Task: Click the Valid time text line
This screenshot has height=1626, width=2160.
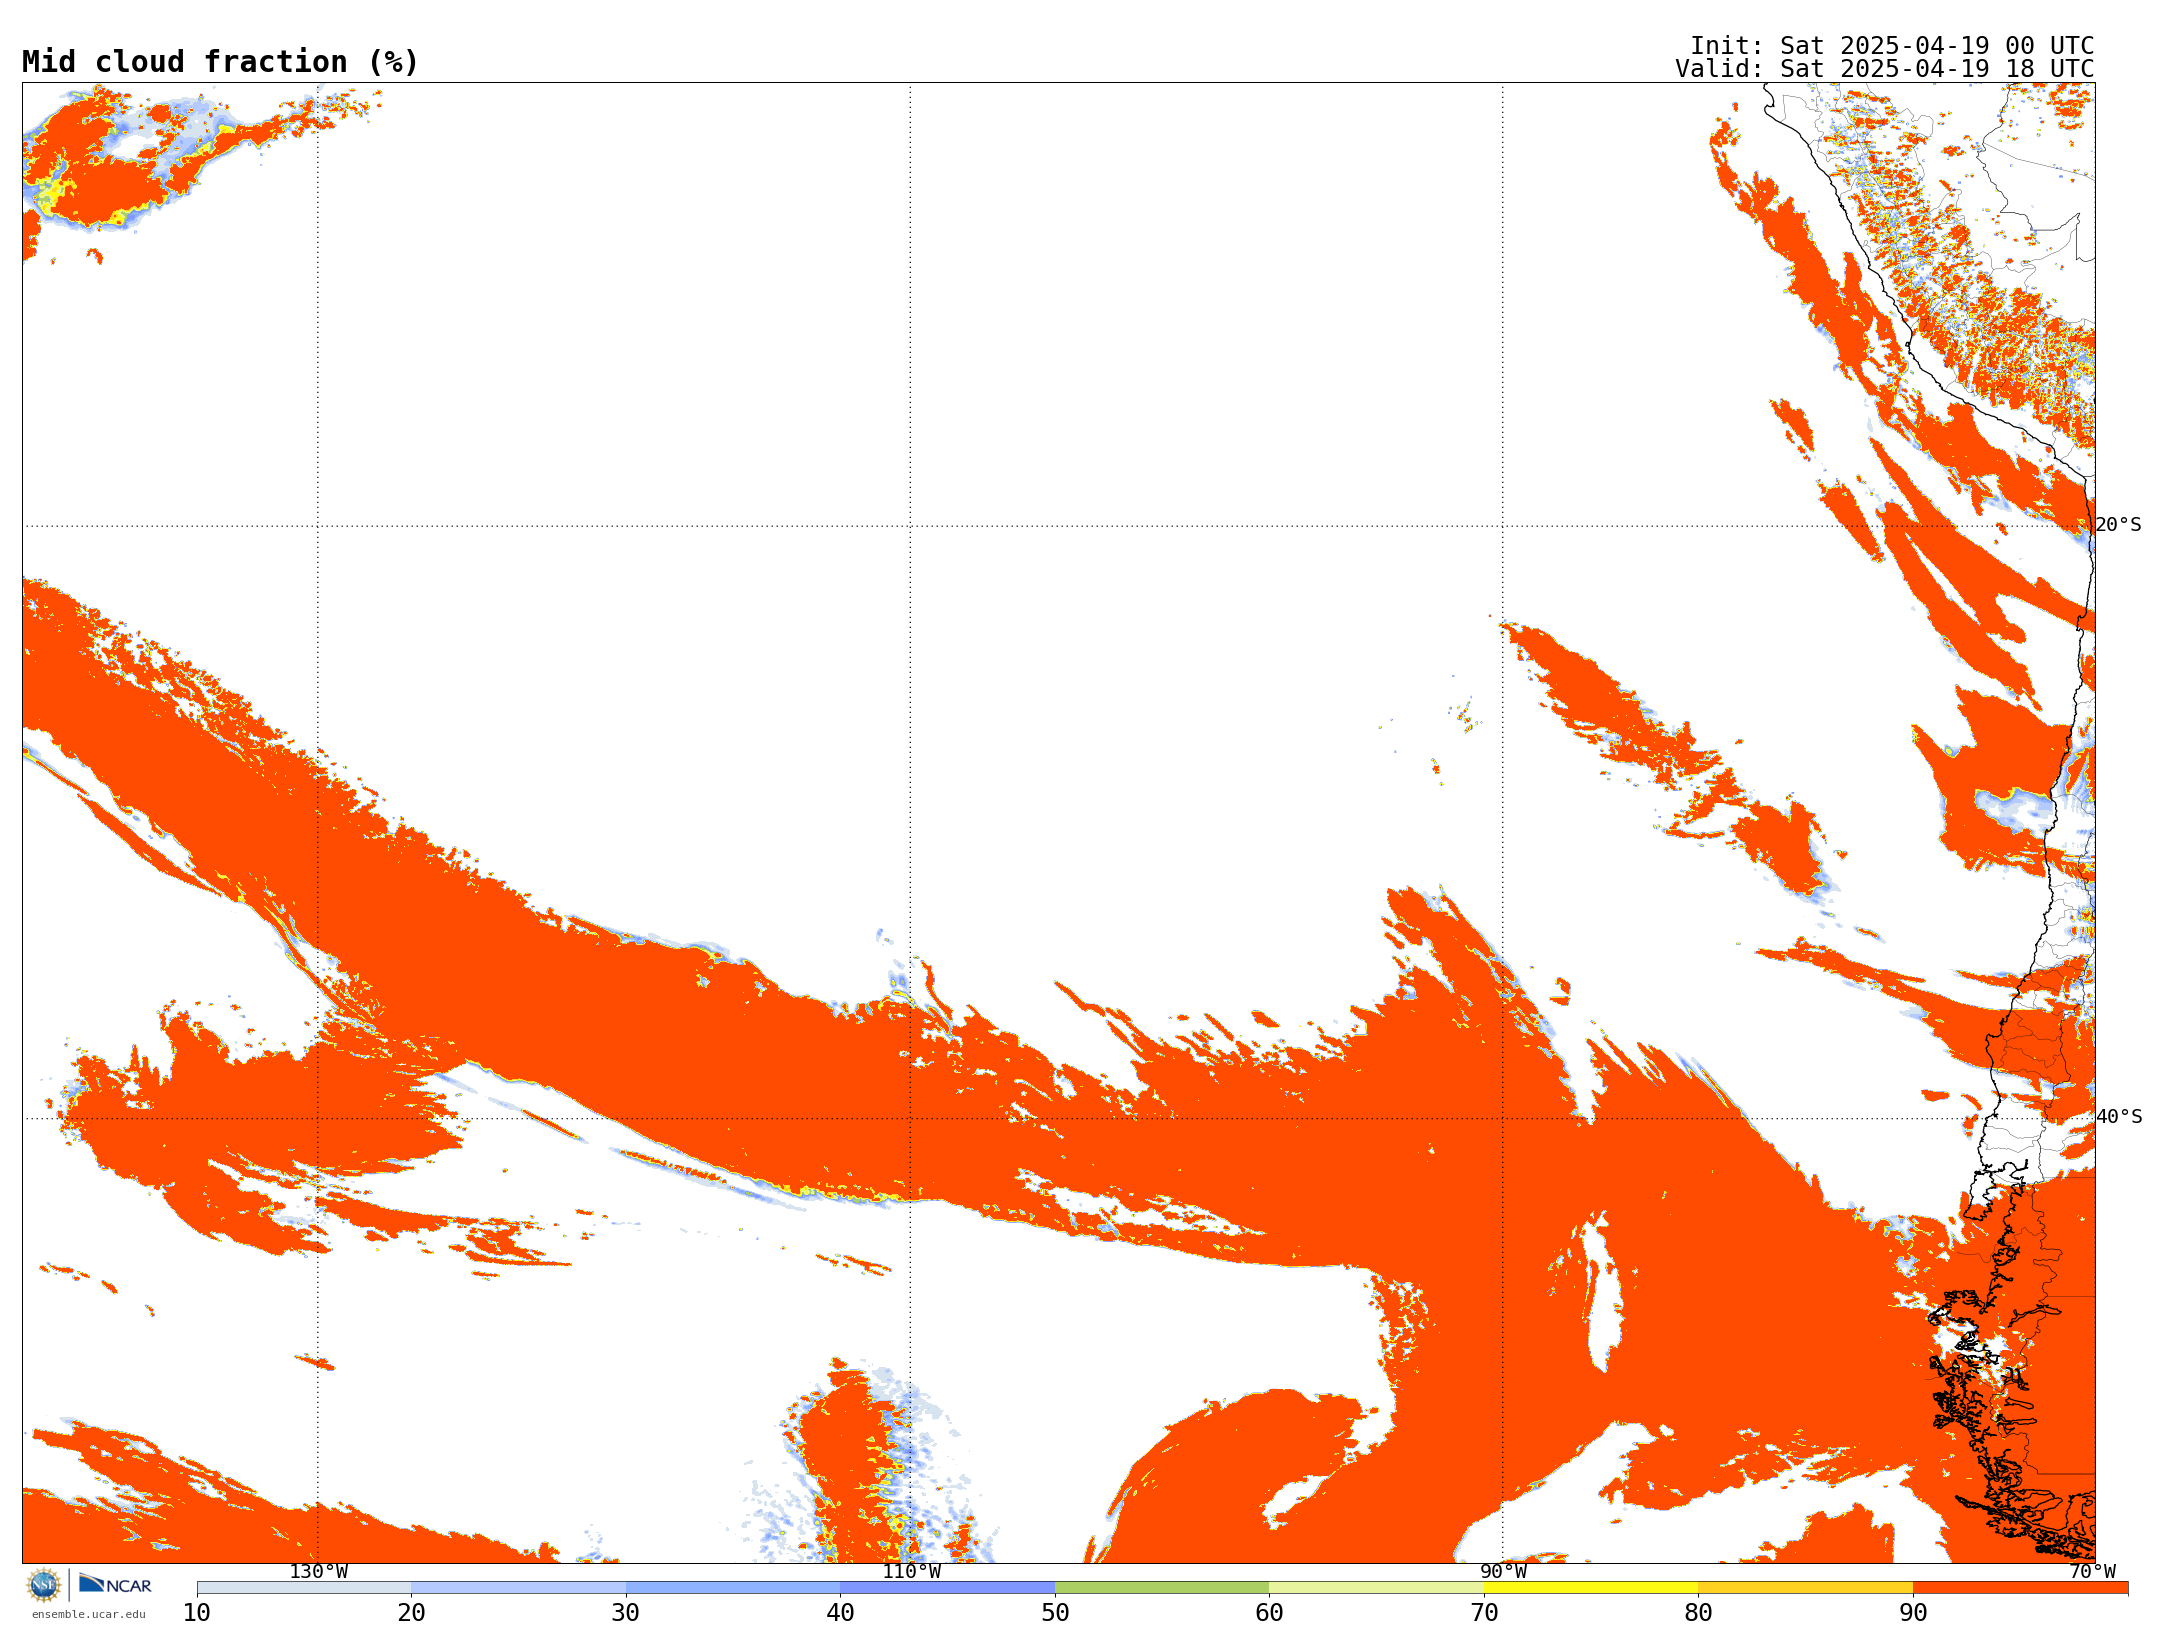Action: click(1885, 69)
